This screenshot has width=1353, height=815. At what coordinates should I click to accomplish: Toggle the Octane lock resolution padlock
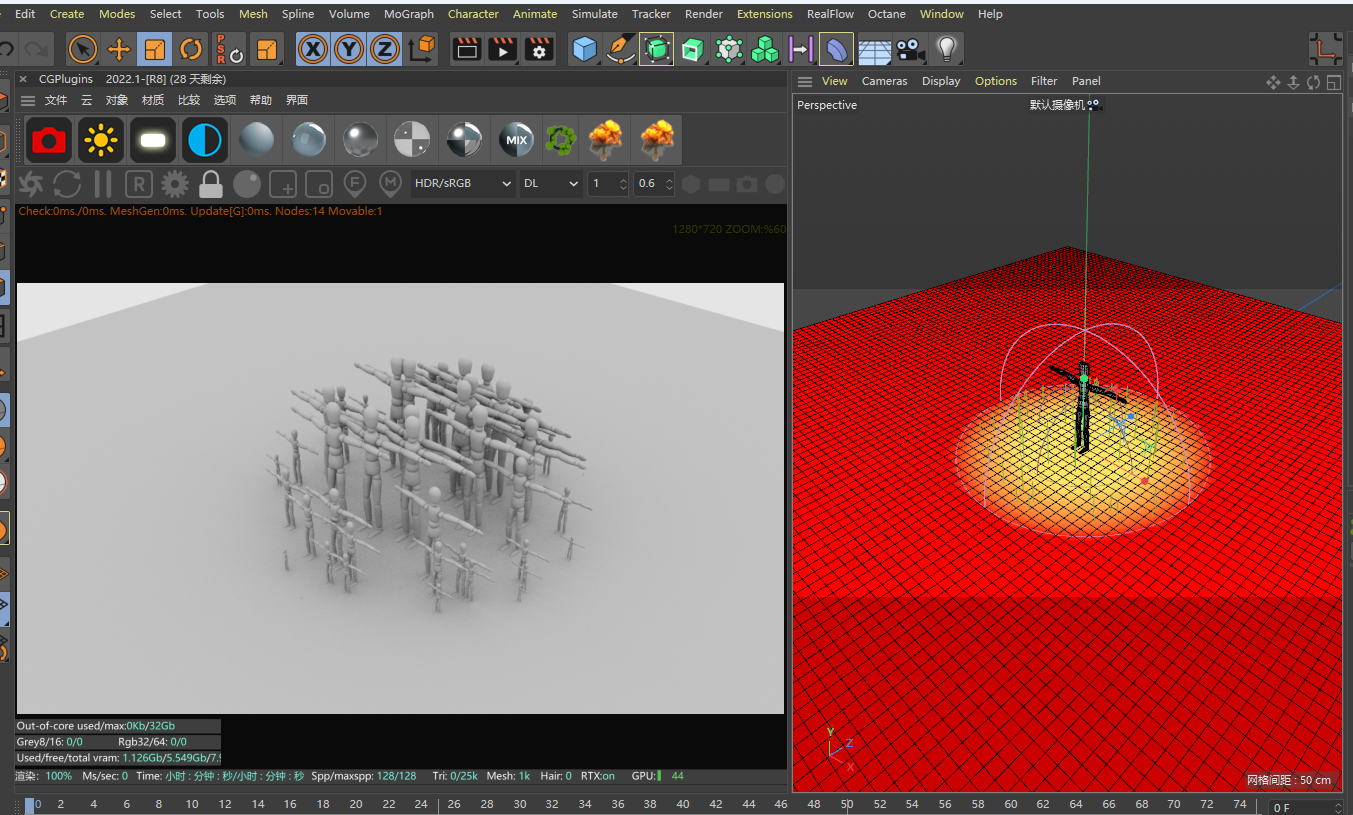(x=210, y=184)
